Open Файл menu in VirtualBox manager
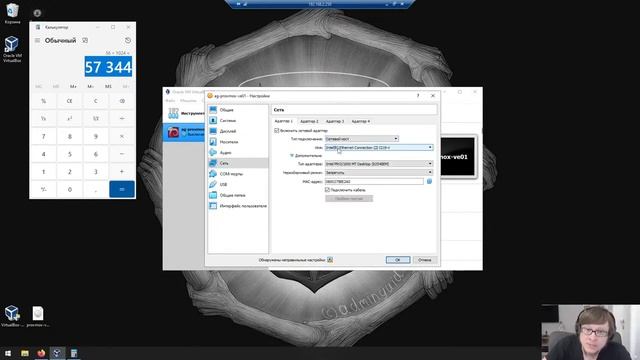This screenshot has width=640, height=360. (171, 100)
